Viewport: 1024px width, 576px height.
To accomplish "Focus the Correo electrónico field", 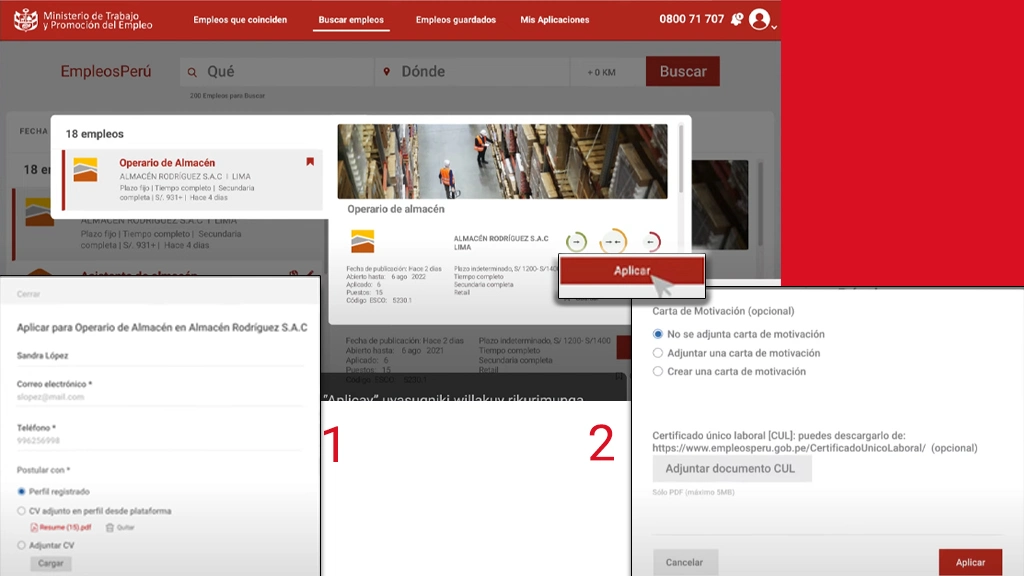I will 160,397.
